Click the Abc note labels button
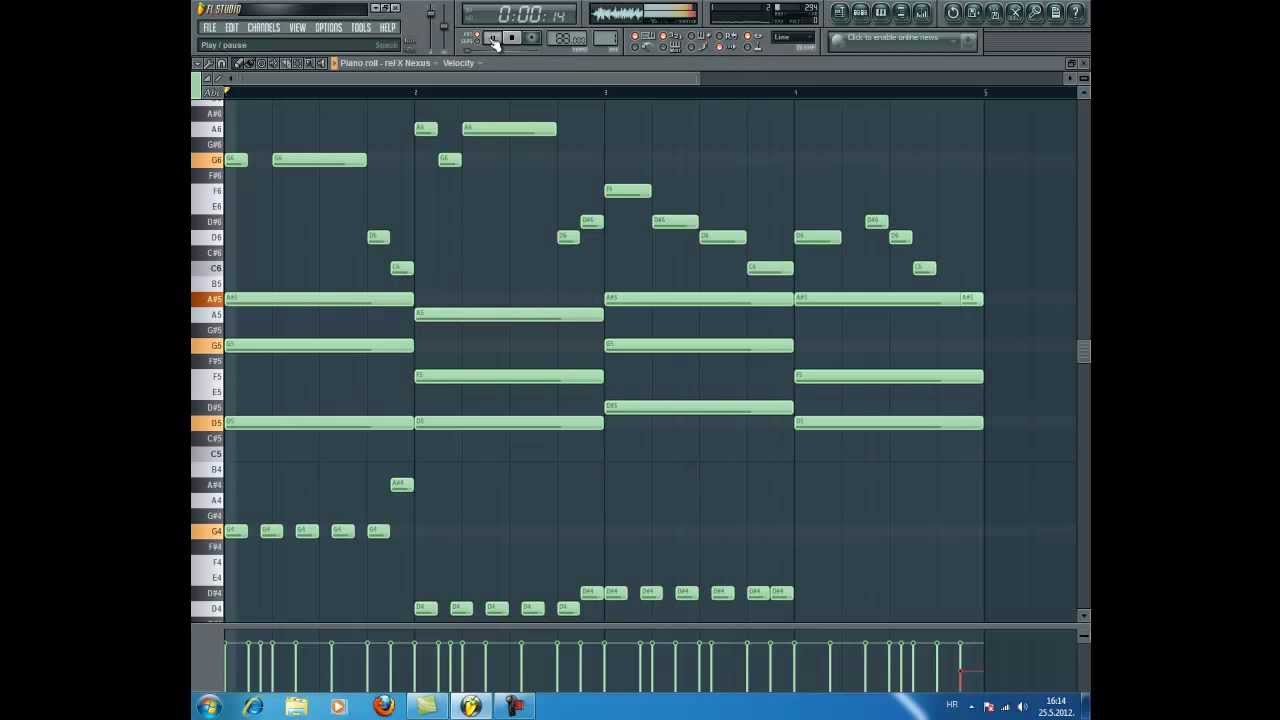The image size is (1280, 720). click(x=211, y=93)
